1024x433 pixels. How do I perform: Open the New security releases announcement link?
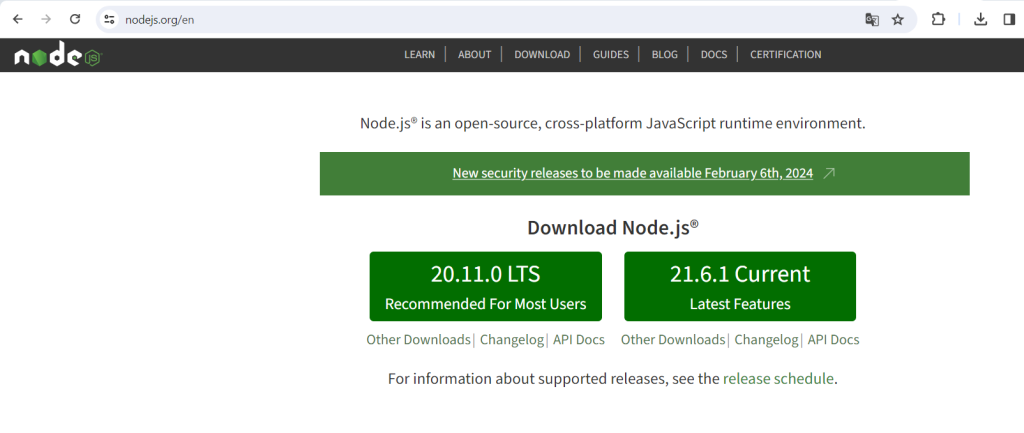(632, 174)
